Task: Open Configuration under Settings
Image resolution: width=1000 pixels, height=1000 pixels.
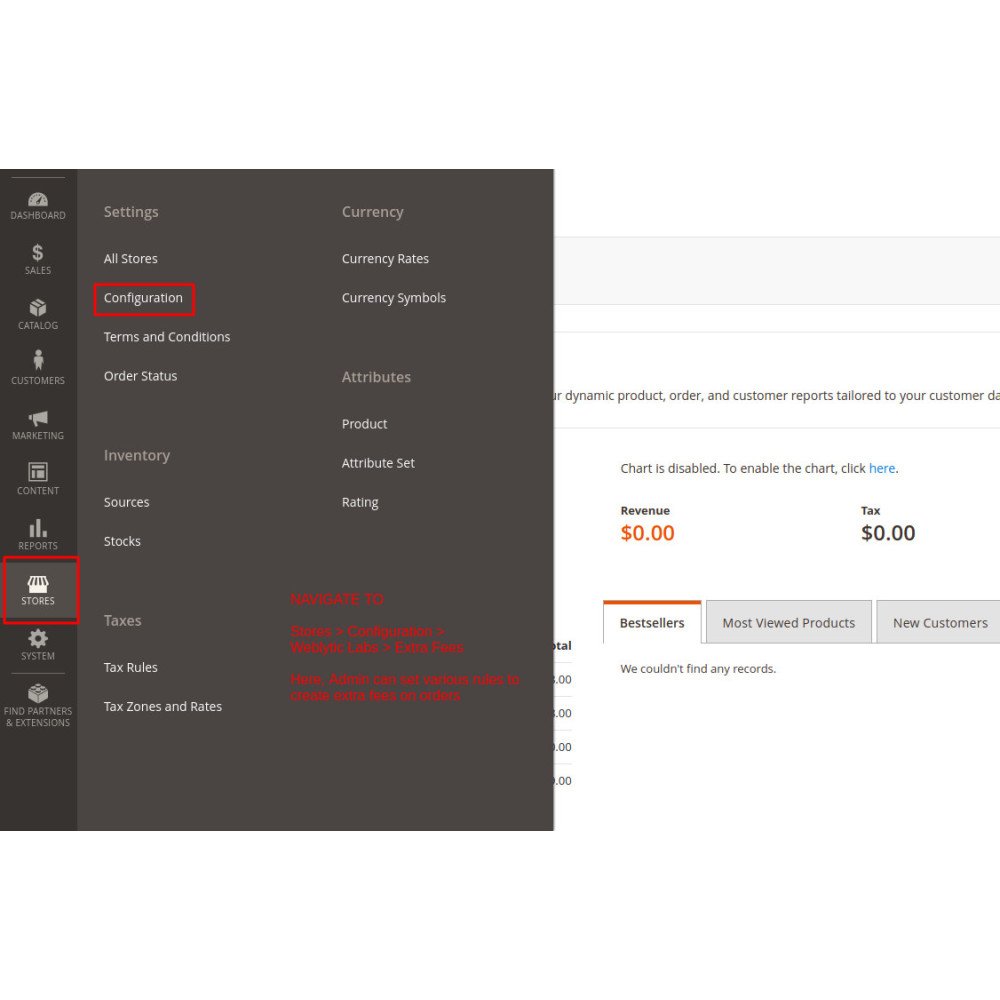Action: tap(143, 298)
